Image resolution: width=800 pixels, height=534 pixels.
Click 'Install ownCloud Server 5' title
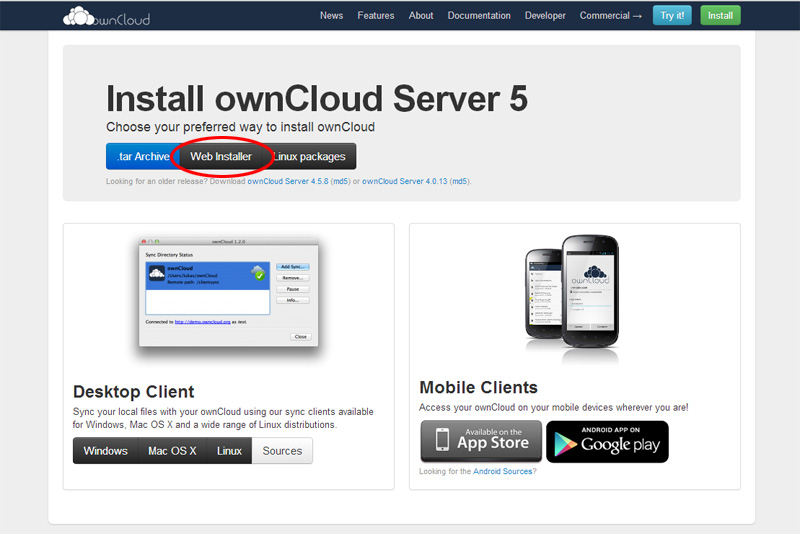[x=317, y=98]
